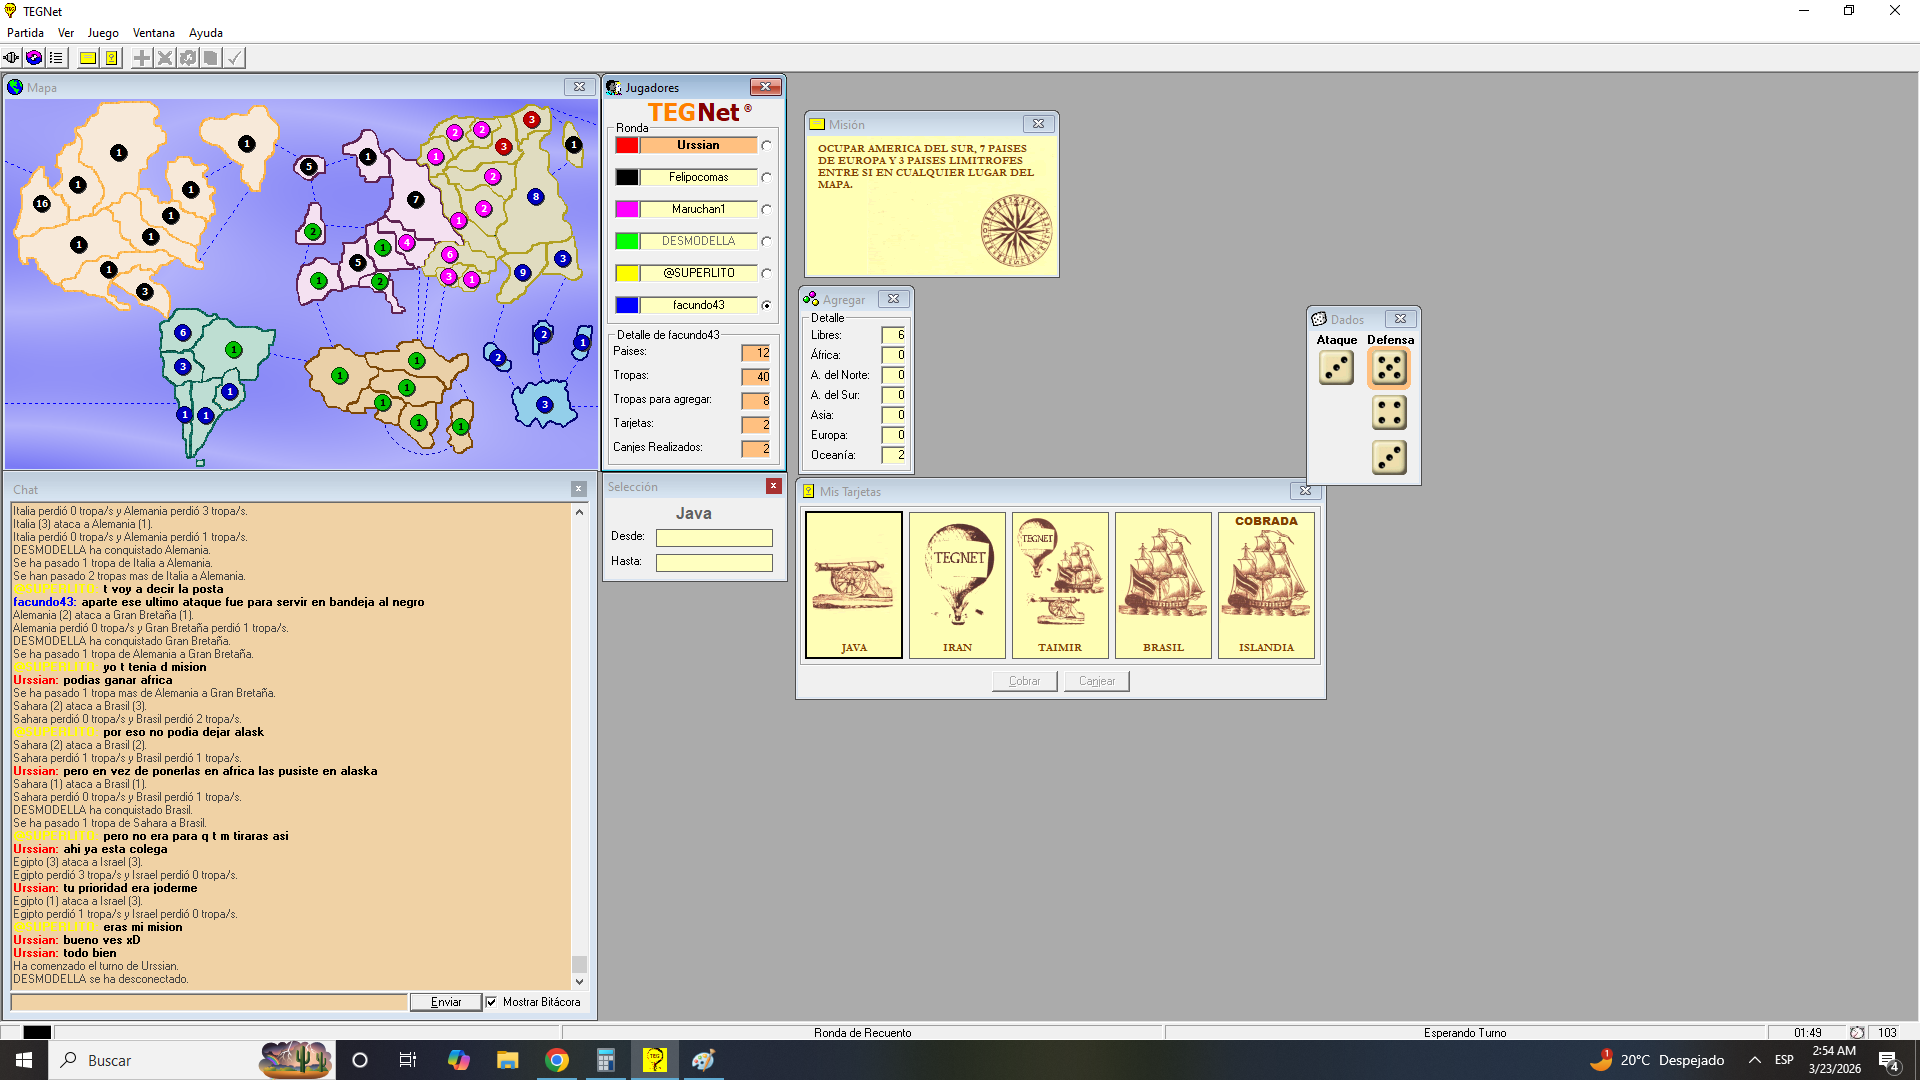Viewport: 1920px width, 1080px height.
Task: Open the Ventana menu
Action: 153,33
